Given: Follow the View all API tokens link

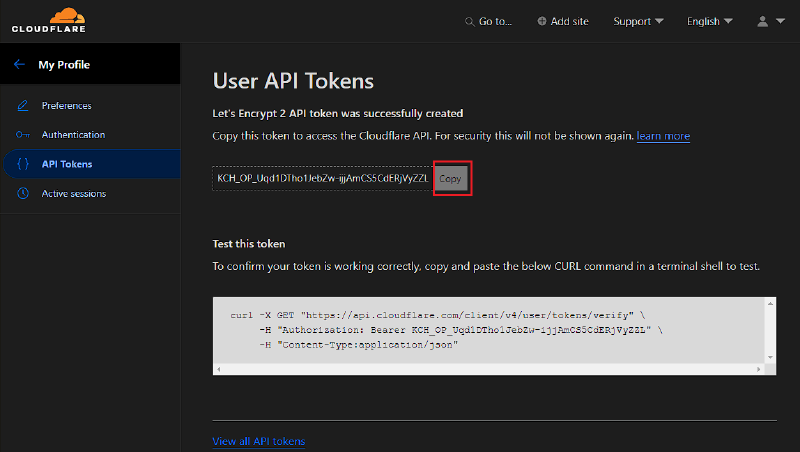Looking at the screenshot, I should coord(259,441).
